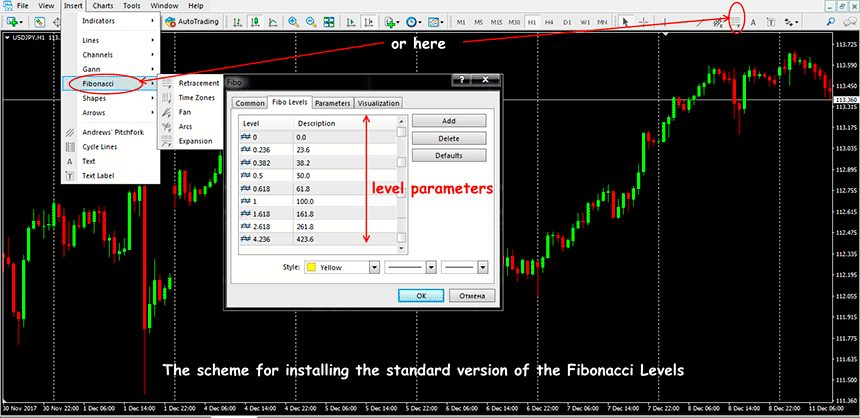Click the Delete level button

(x=449, y=138)
